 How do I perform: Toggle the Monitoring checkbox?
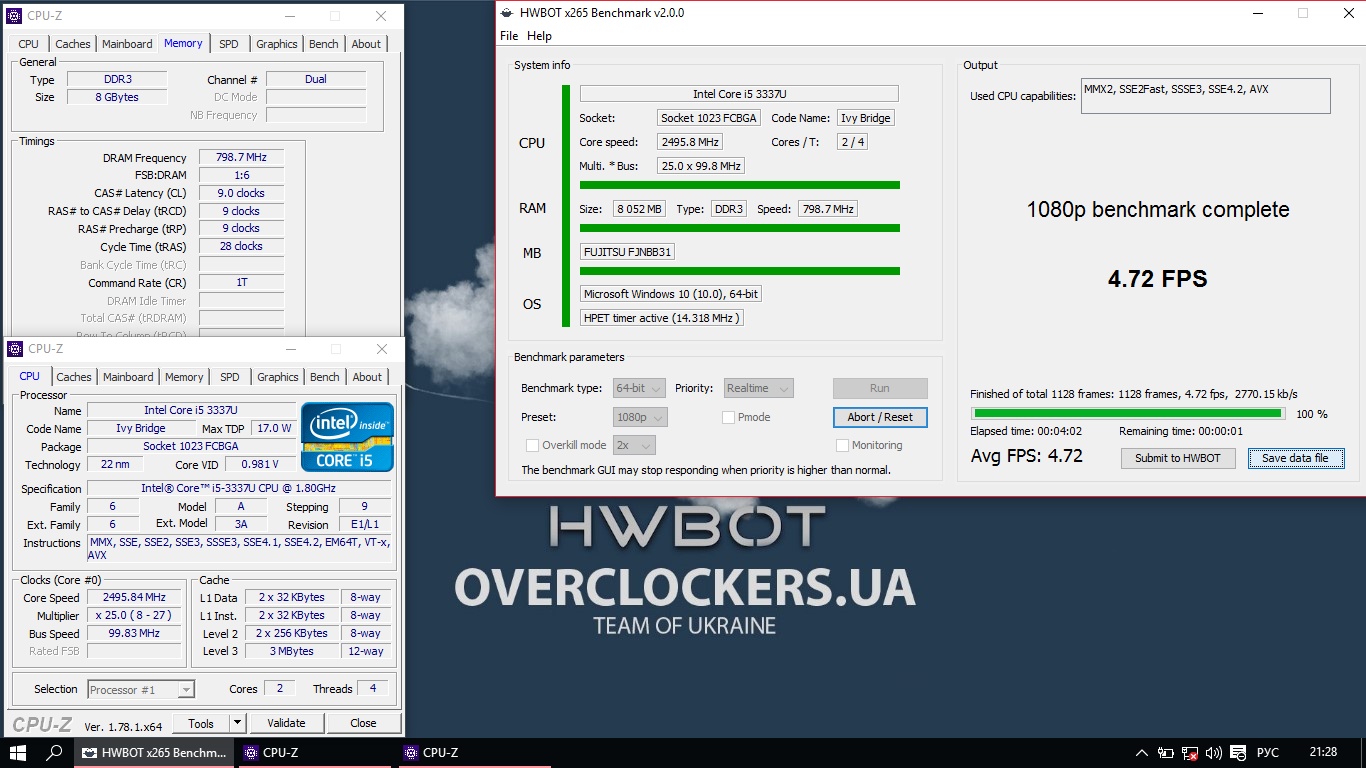842,445
